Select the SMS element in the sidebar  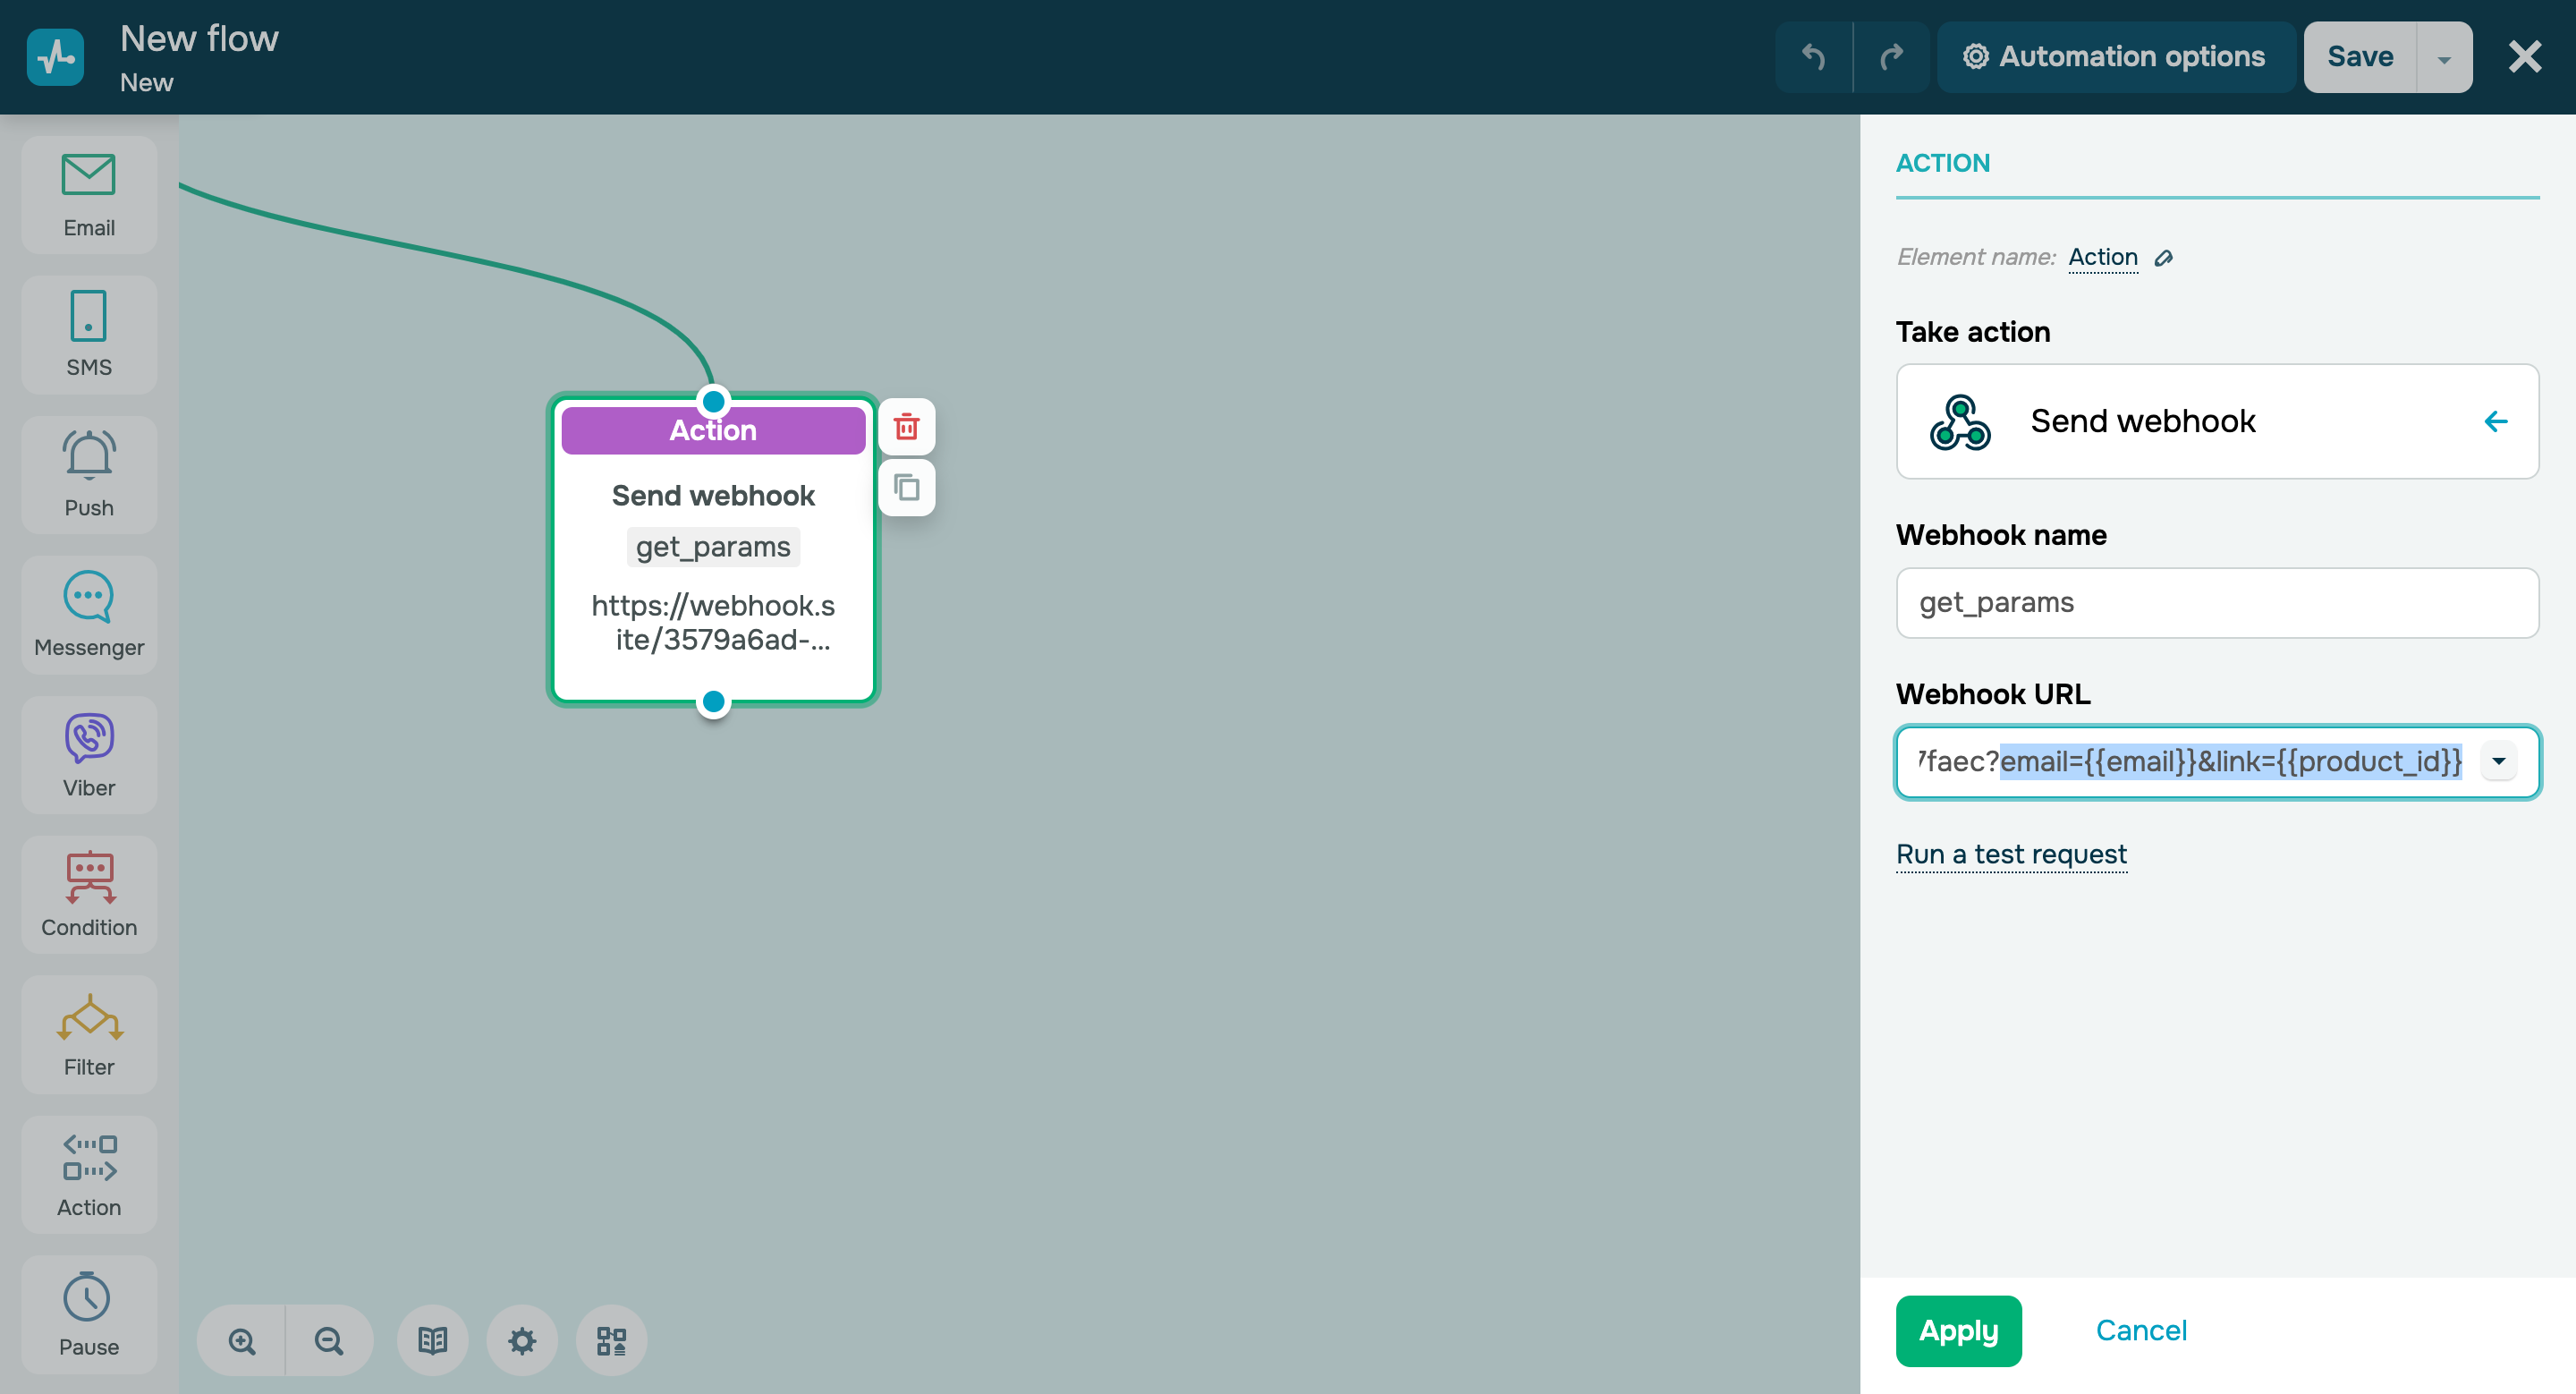(x=88, y=333)
